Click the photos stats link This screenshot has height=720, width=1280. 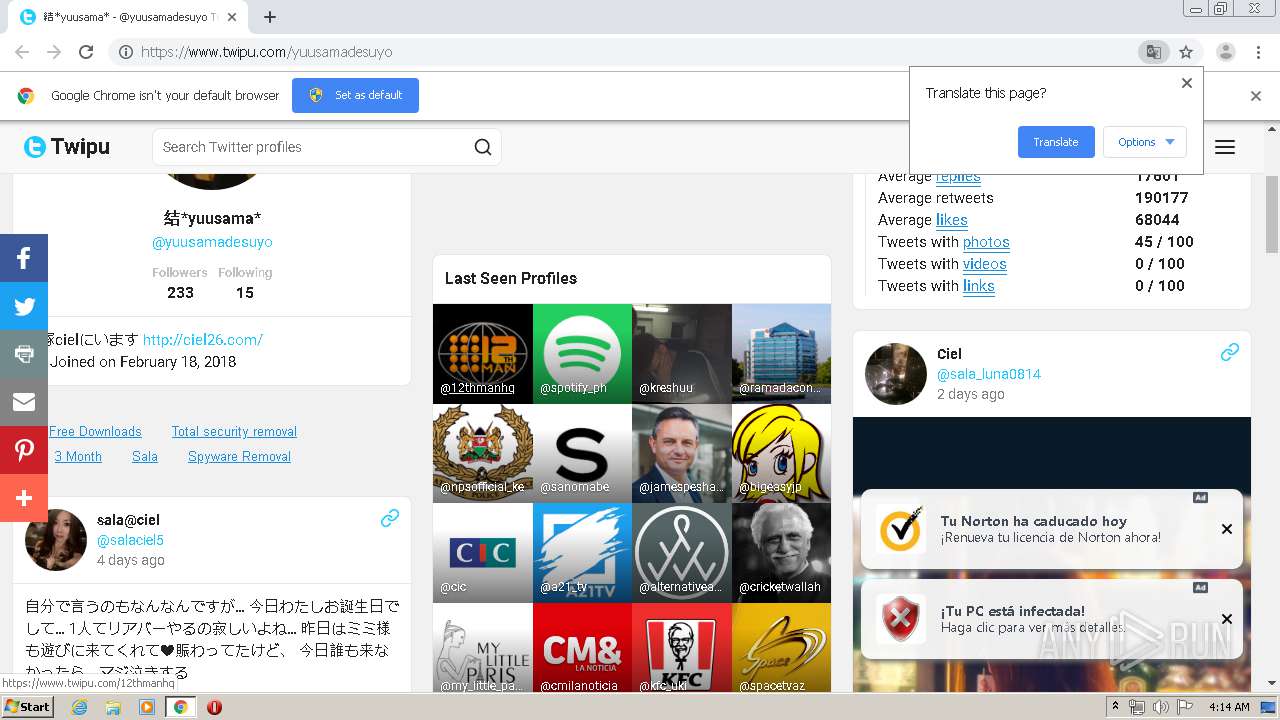pyautogui.click(x=986, y=242)
